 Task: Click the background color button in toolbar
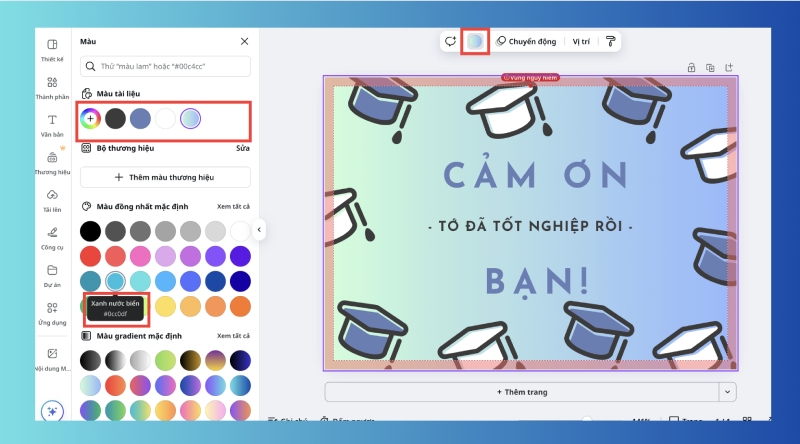click(476, 41)
